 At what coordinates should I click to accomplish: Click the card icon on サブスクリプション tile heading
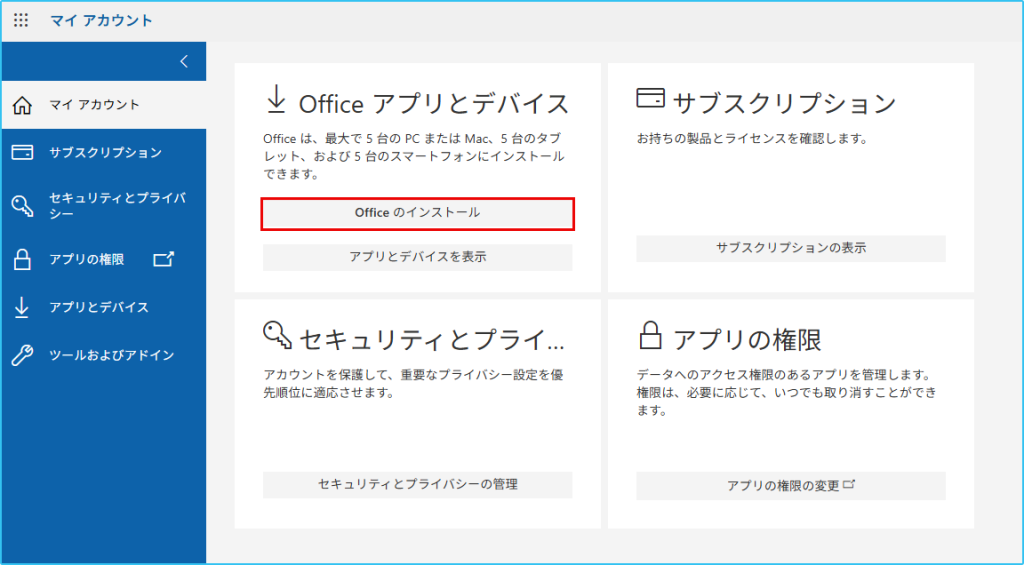coord(650,98)
